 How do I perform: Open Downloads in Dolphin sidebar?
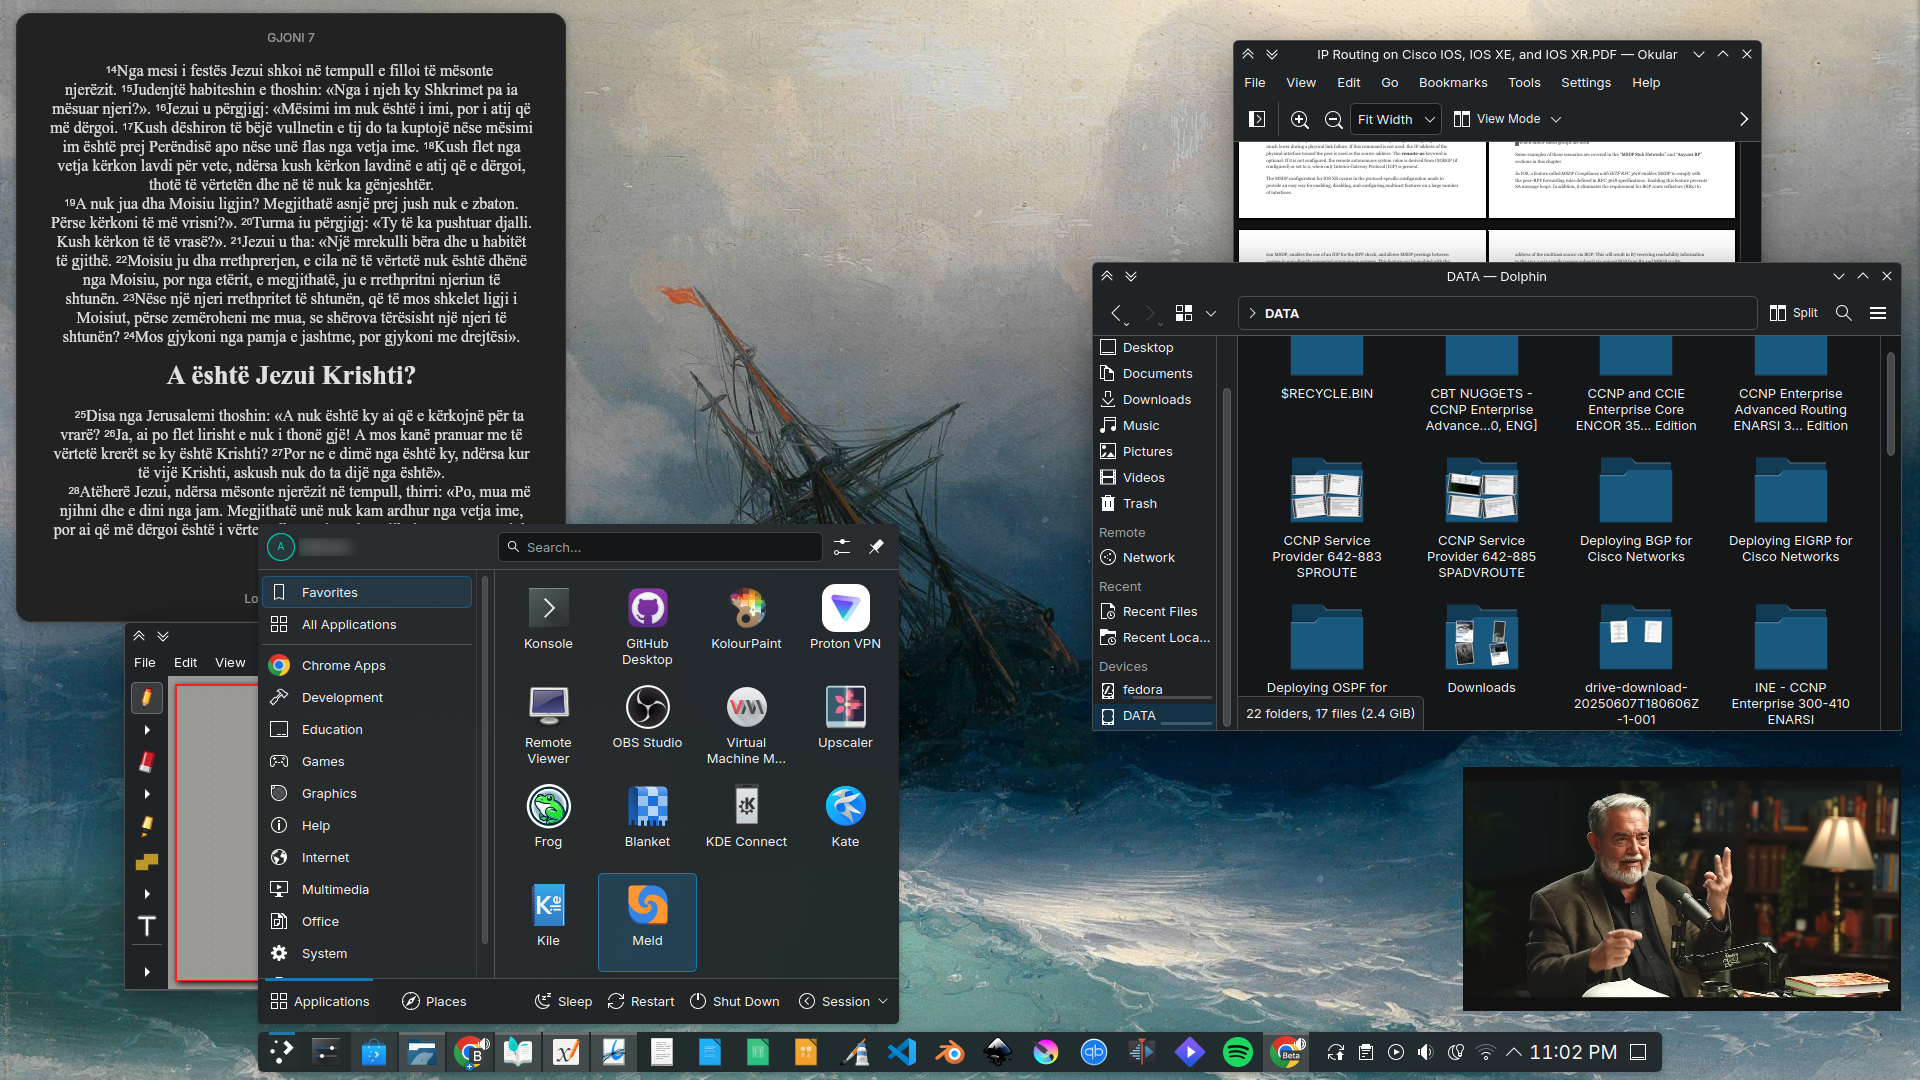click(x=1155, y=399)
